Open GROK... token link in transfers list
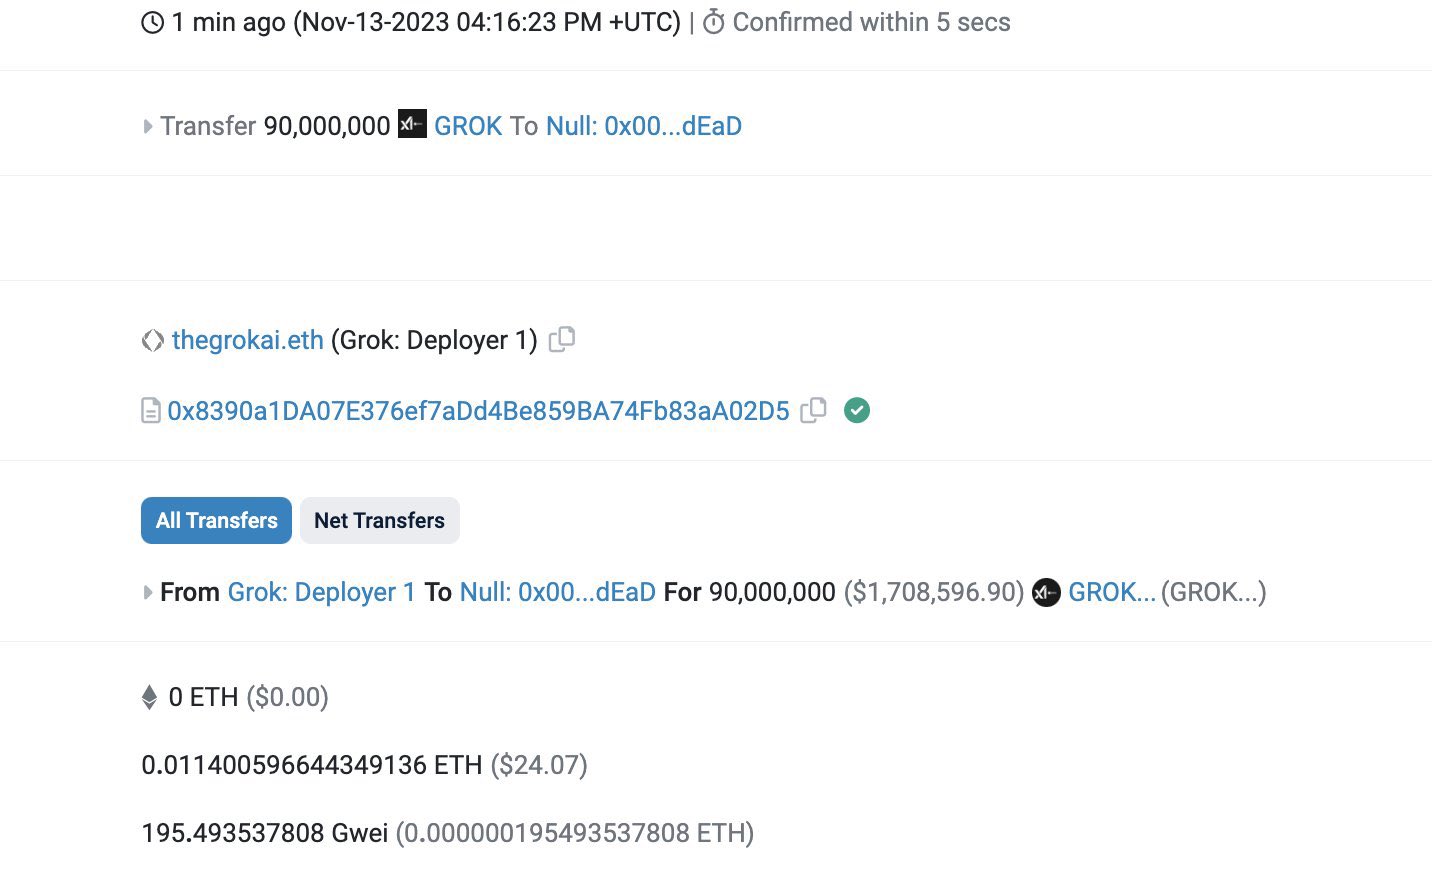Screen dimensions: 1432x880 (1112, 592)
